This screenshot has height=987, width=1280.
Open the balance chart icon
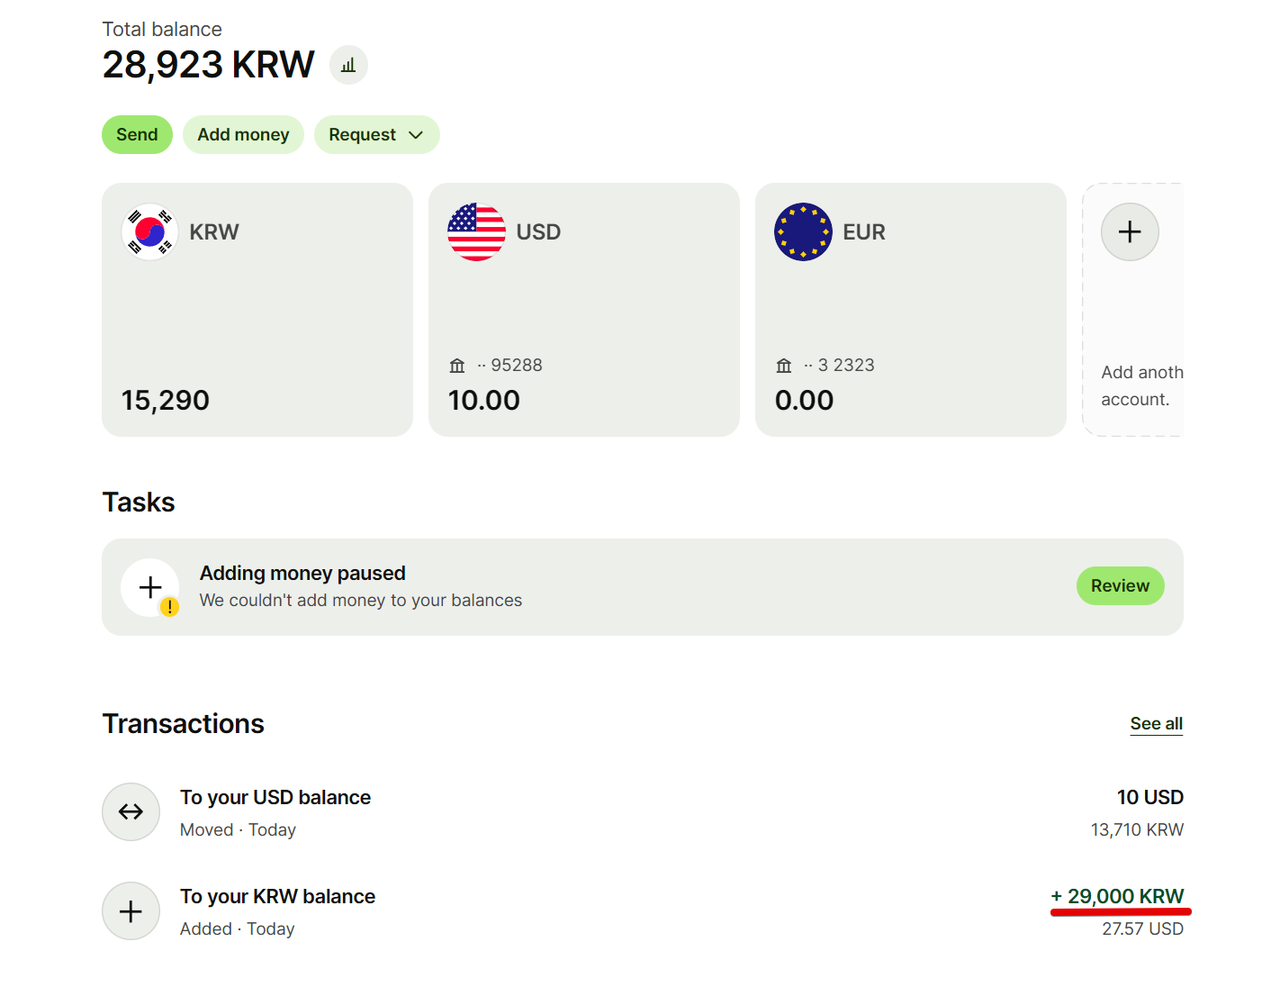click(348, 65)
